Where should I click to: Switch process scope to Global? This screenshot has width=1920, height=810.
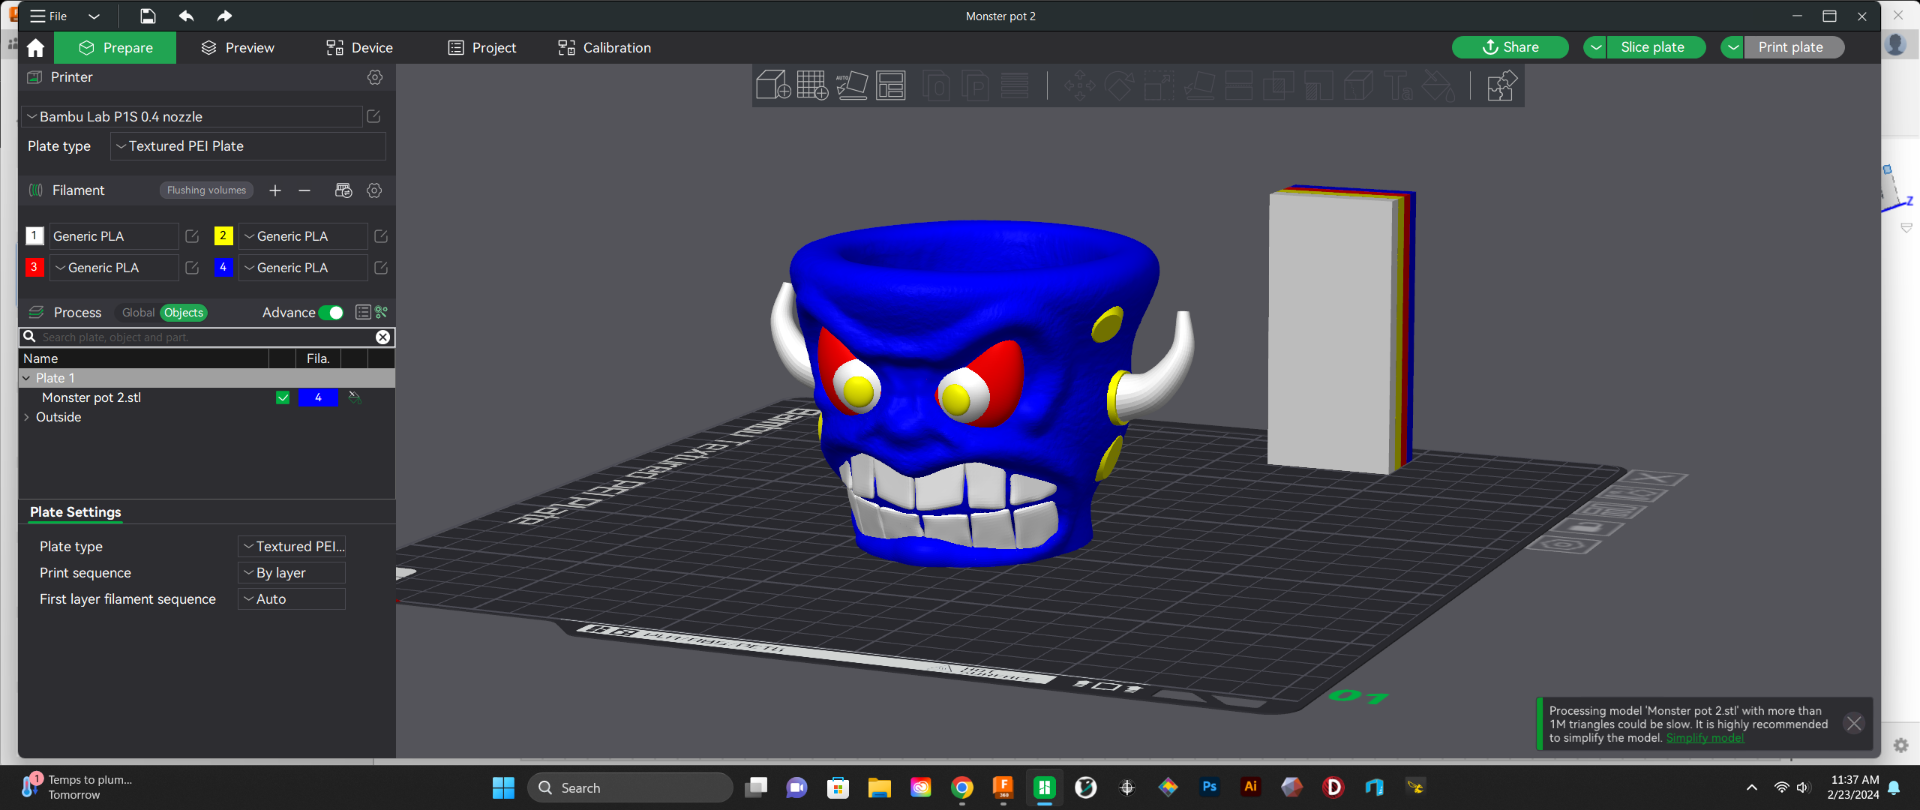click(138, 312)
